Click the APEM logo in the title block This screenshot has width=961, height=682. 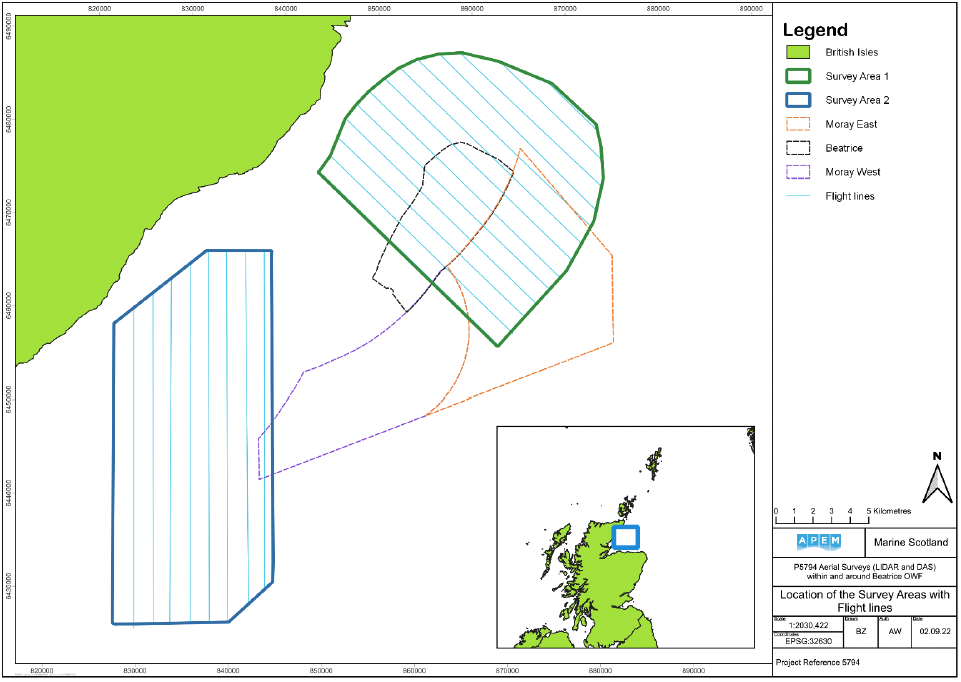click(x=818, y=542)
